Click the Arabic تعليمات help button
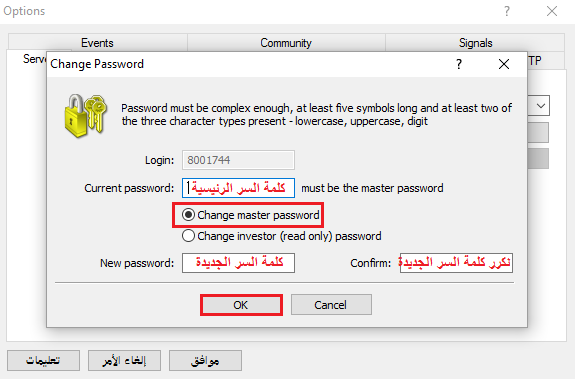 pos(43,360)
